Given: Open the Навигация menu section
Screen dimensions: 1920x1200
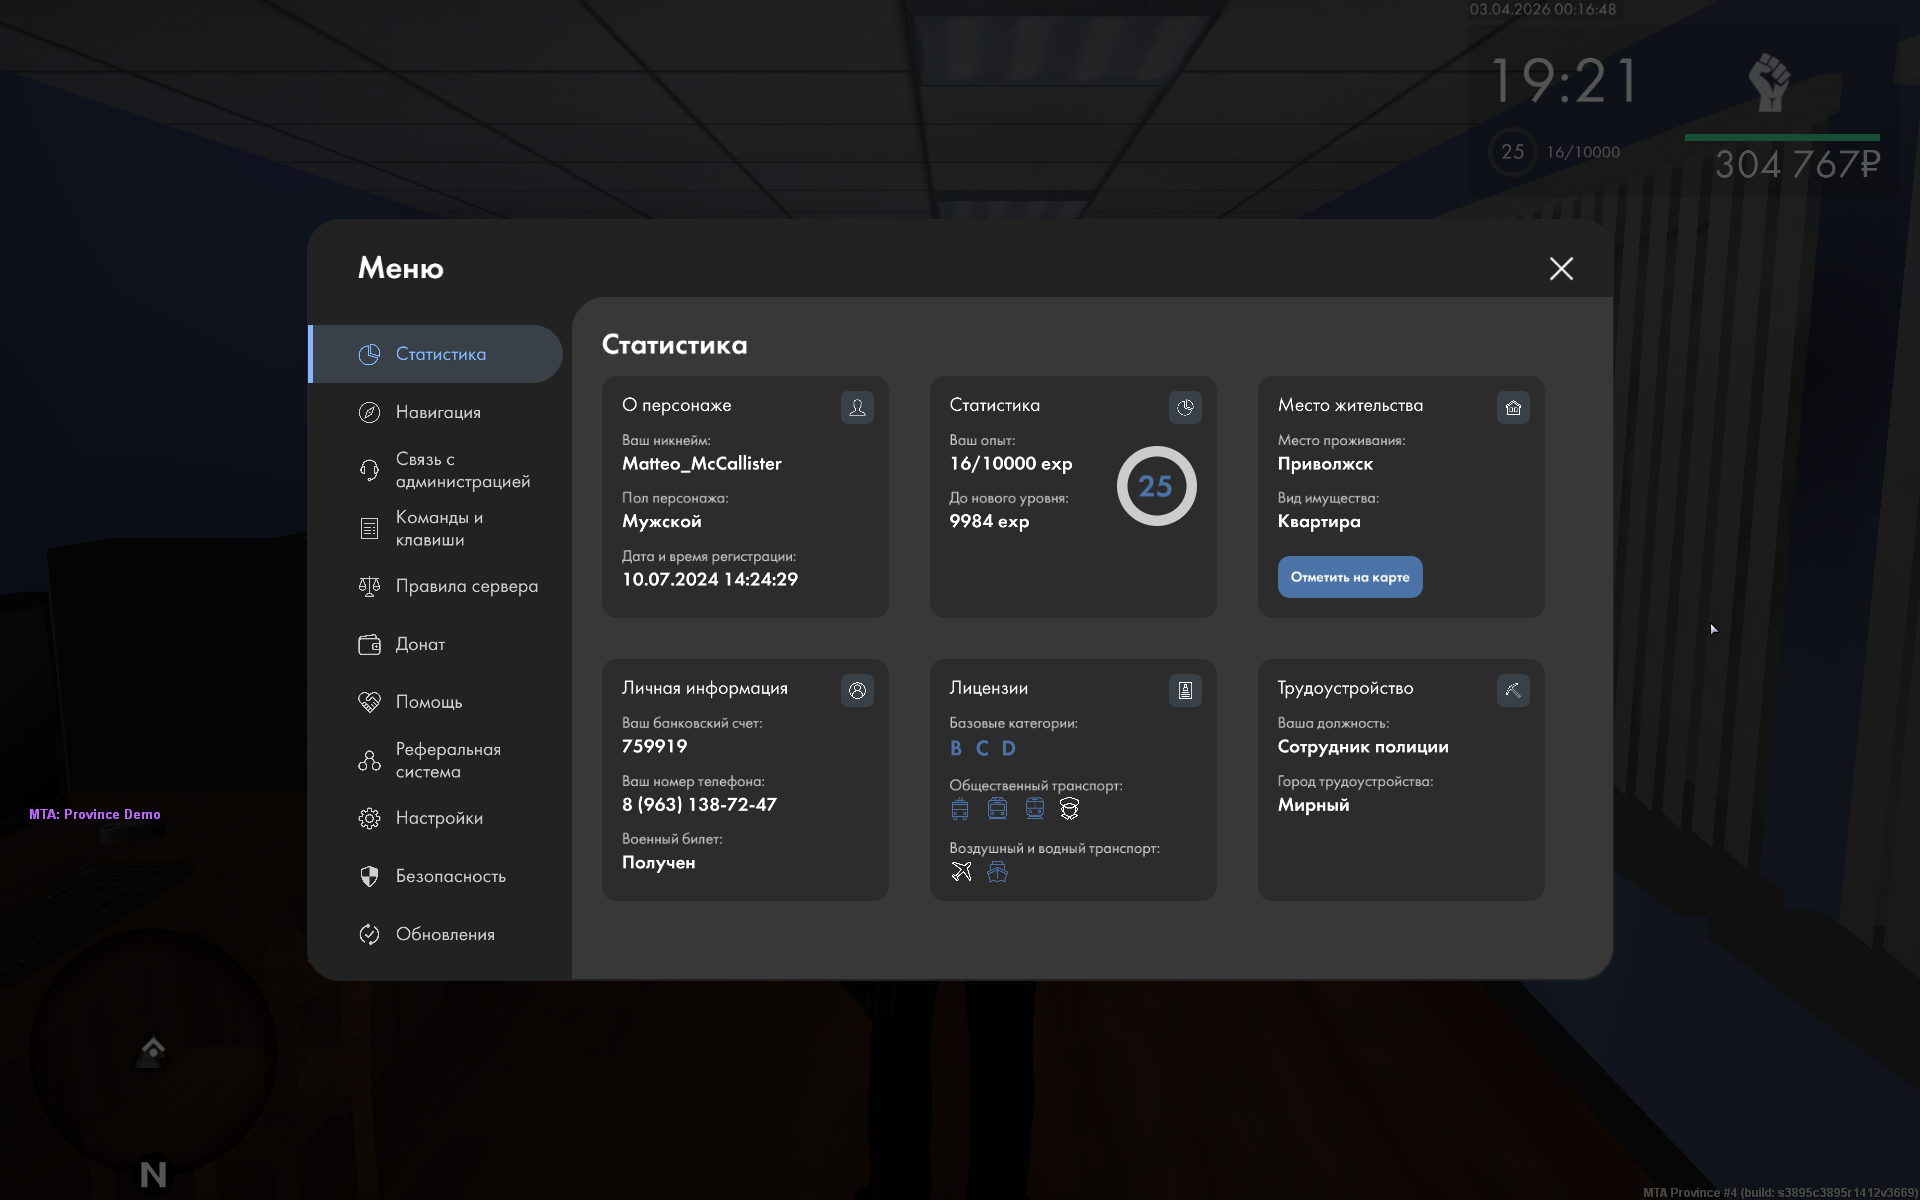Looking at the screenshot, I should click(x=438, y=412).
